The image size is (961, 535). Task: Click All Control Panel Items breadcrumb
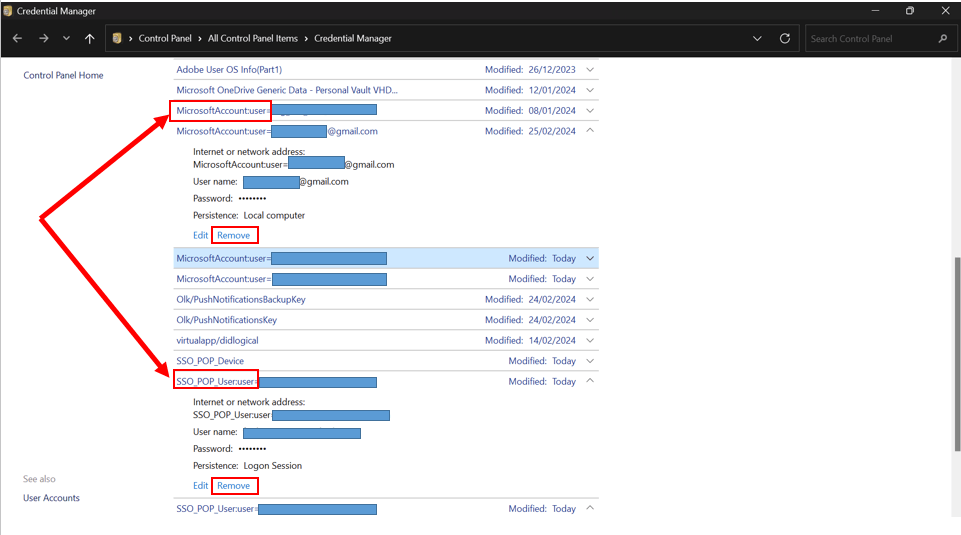(253, 39)
